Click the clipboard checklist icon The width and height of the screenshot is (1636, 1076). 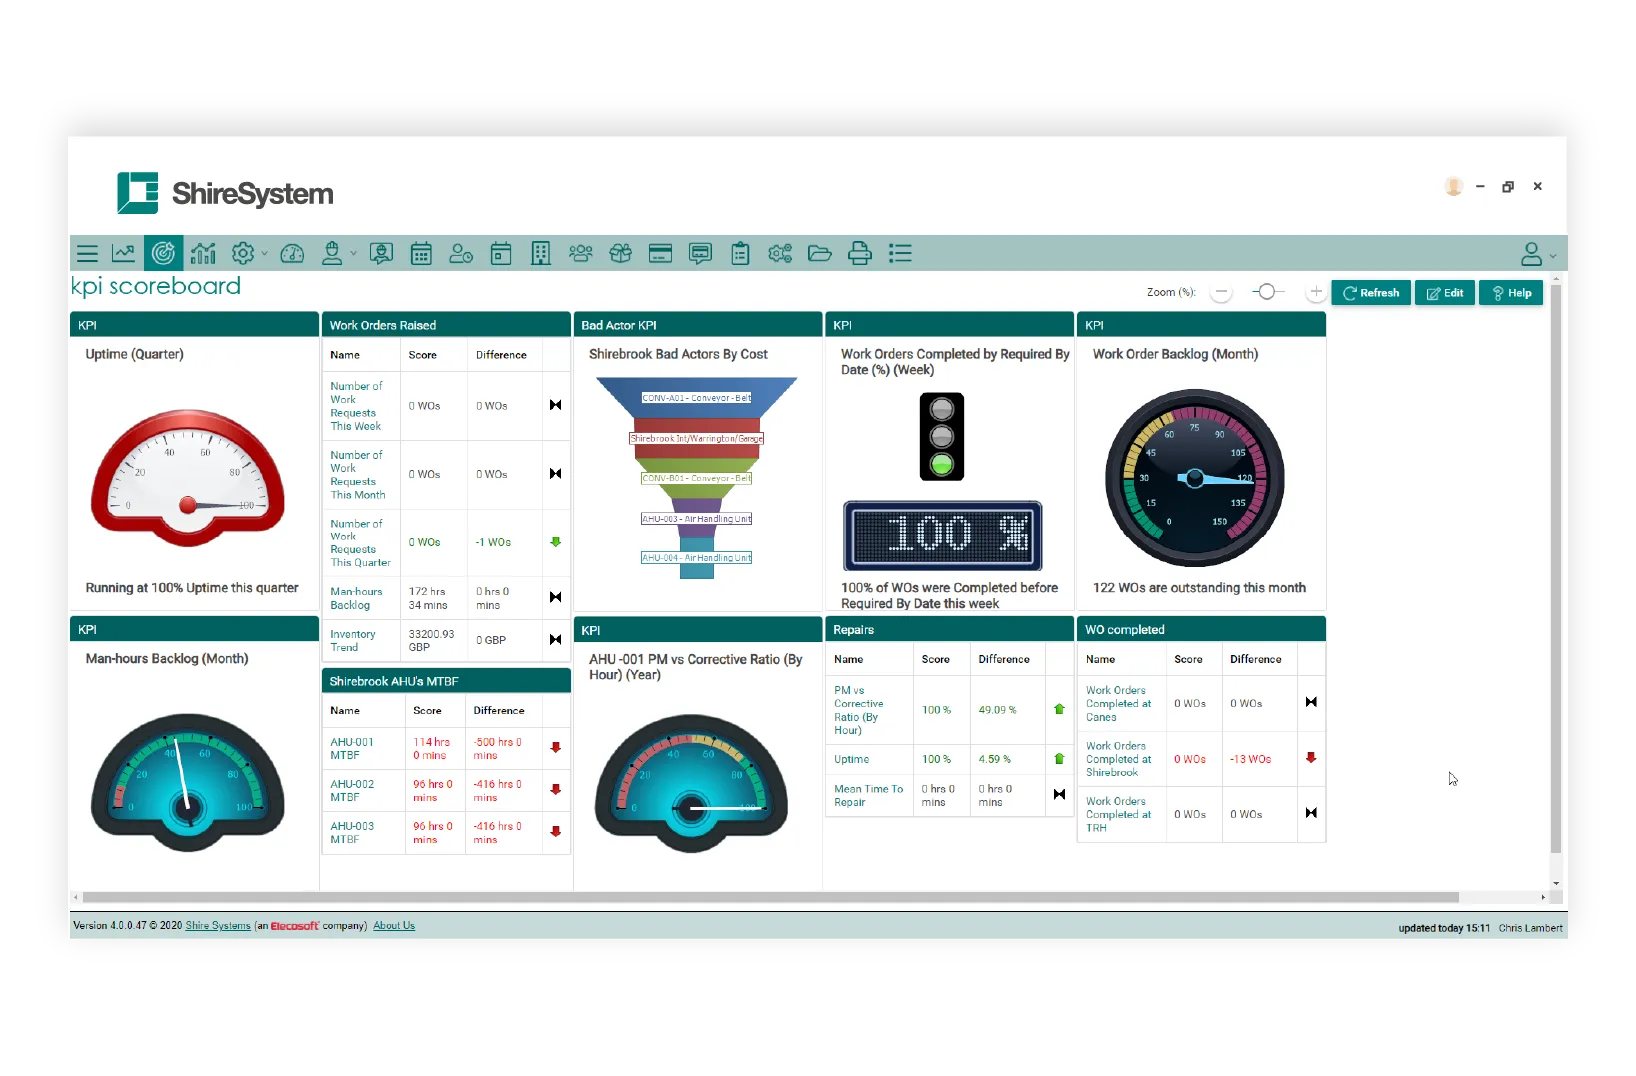point(740,254)
